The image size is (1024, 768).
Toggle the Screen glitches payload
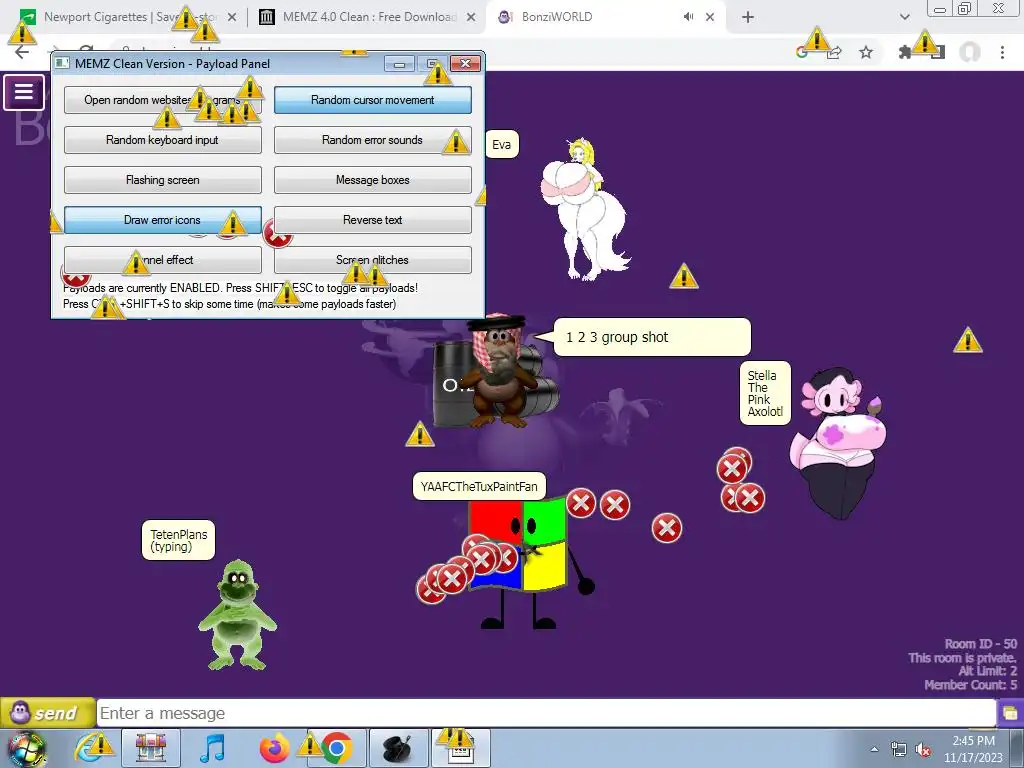click(372, 260)
